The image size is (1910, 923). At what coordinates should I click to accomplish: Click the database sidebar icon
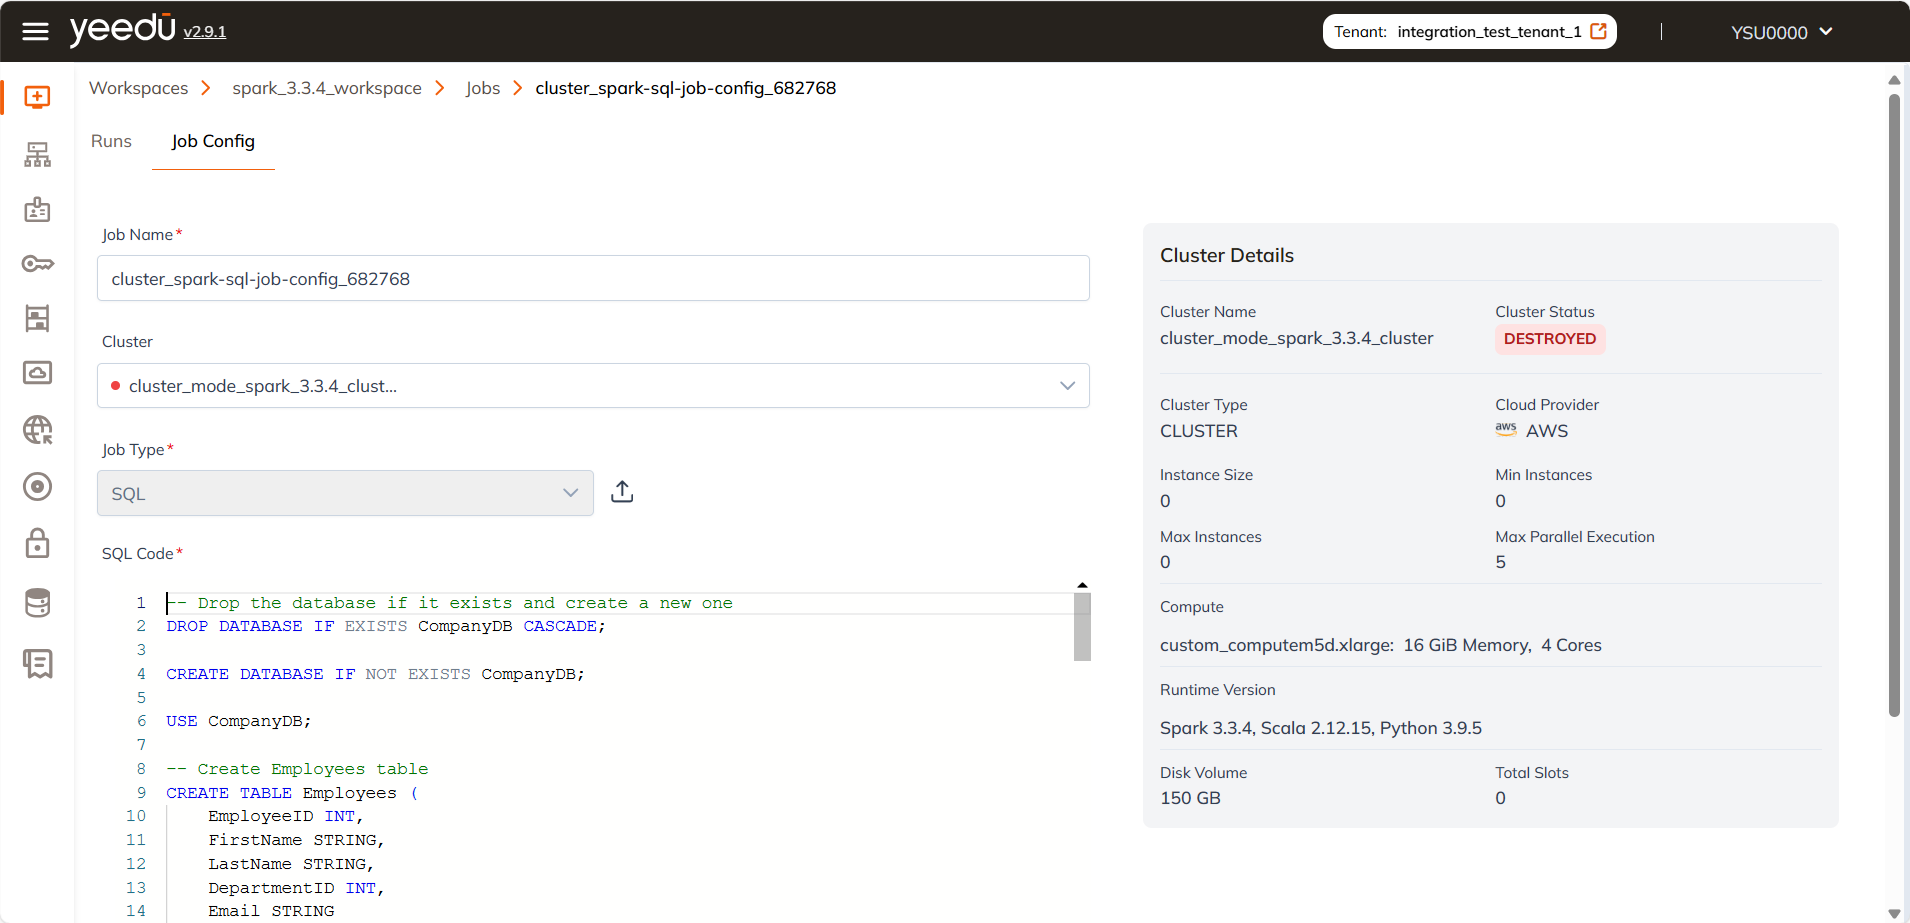[36, 602]
